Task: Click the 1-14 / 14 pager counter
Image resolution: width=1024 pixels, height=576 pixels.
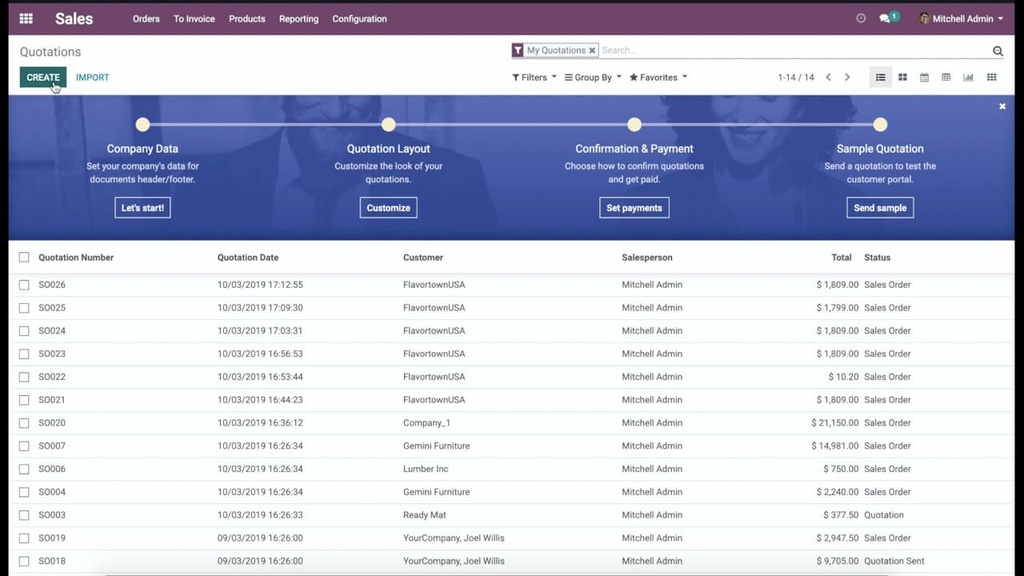Action: pos(796,77)
